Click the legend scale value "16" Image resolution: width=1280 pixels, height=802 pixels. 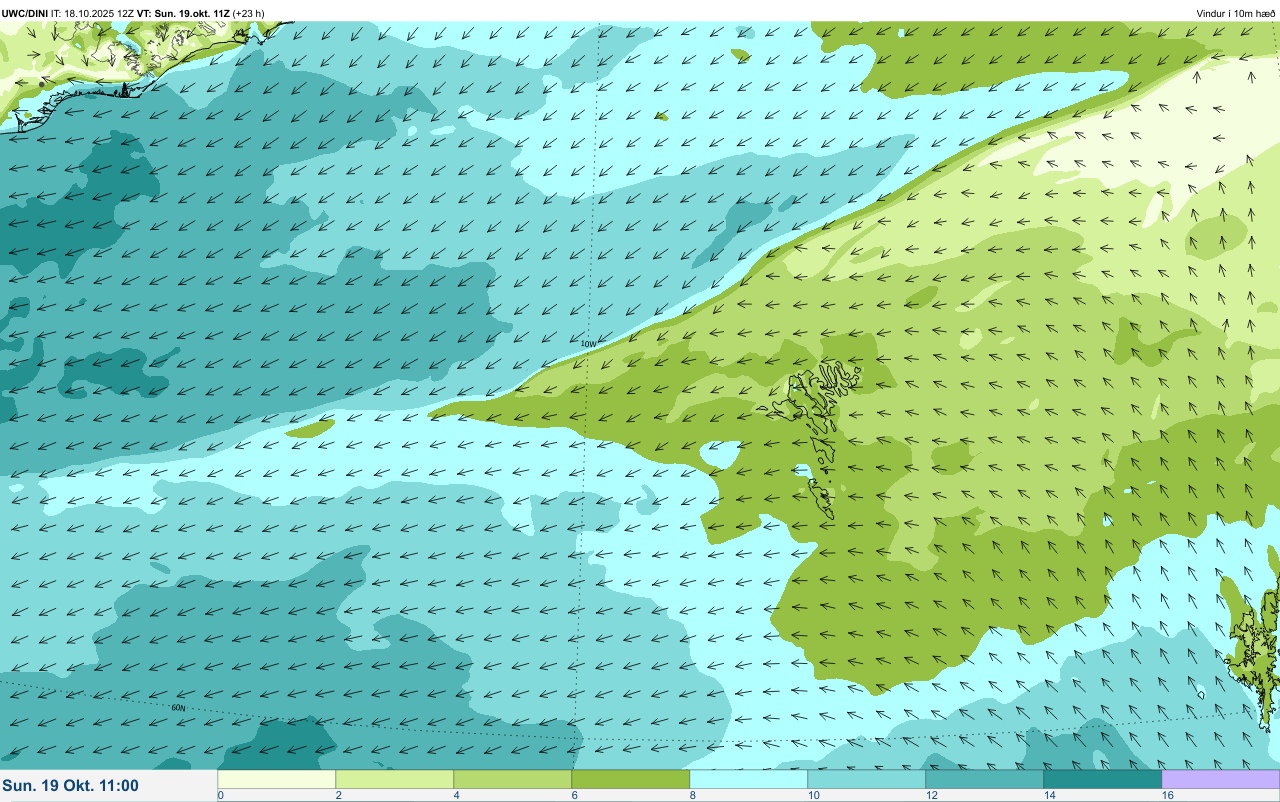[x=1168, y=795]
